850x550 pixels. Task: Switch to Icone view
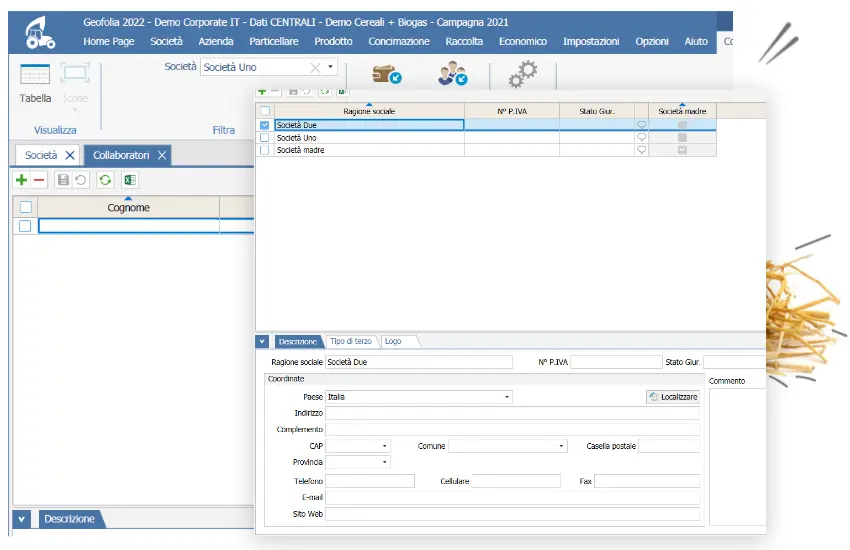[x=75, y=83]
